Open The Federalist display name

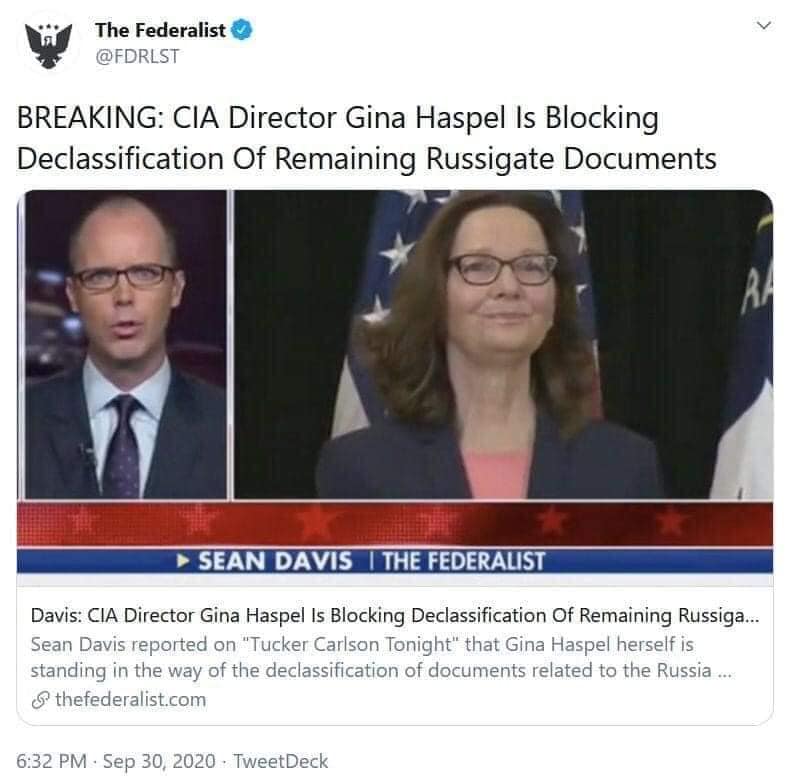160,30
